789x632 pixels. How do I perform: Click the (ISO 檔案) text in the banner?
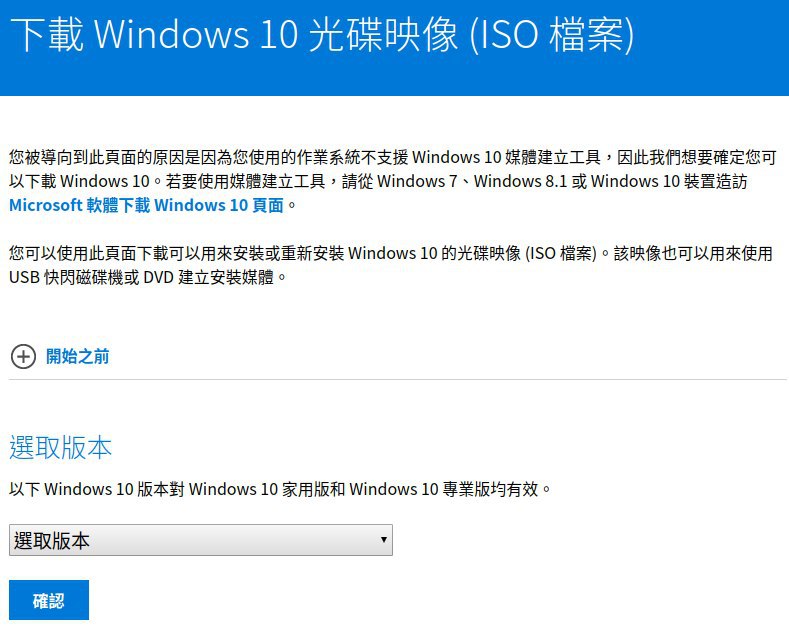click(x=551, y=35)
